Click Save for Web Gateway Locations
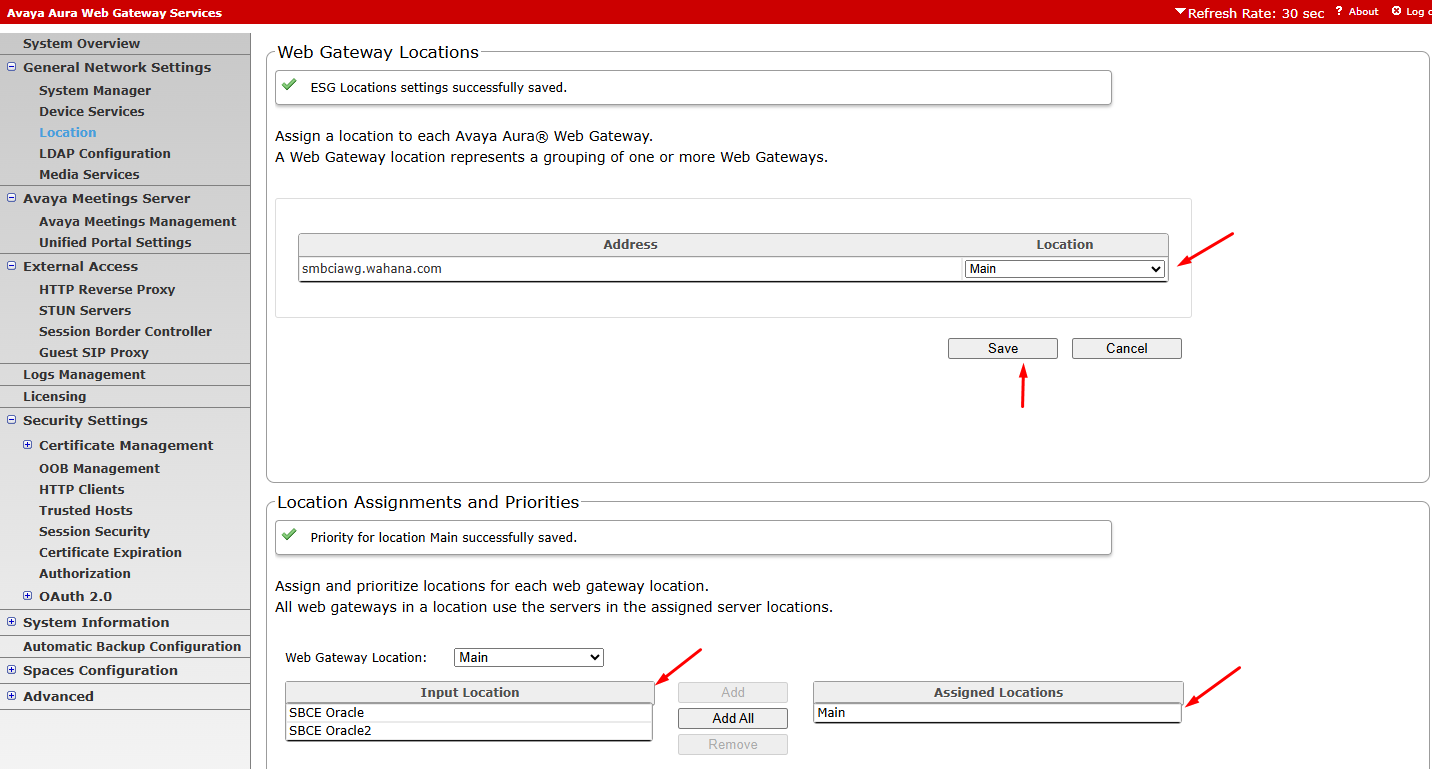1432x769 pixels. pyautogui.click(x=1002, y=348)
